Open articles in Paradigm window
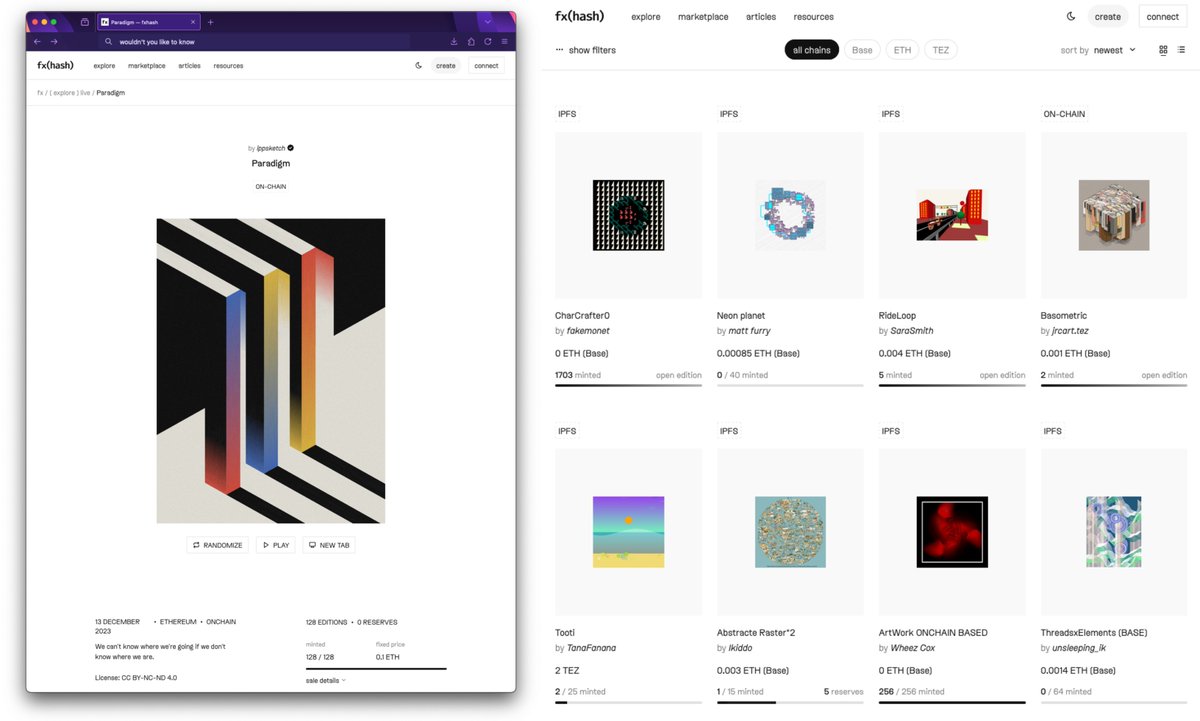This screenshot has width=1200, height=721. pyautogui.click(x=190, y=66)
